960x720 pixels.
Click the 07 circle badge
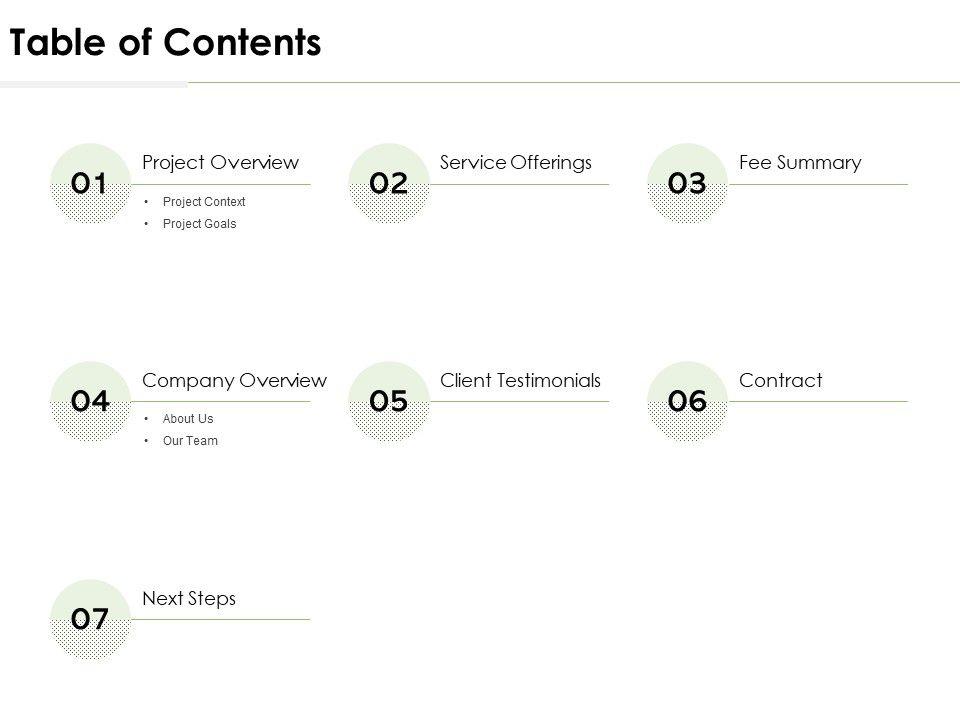89,619
